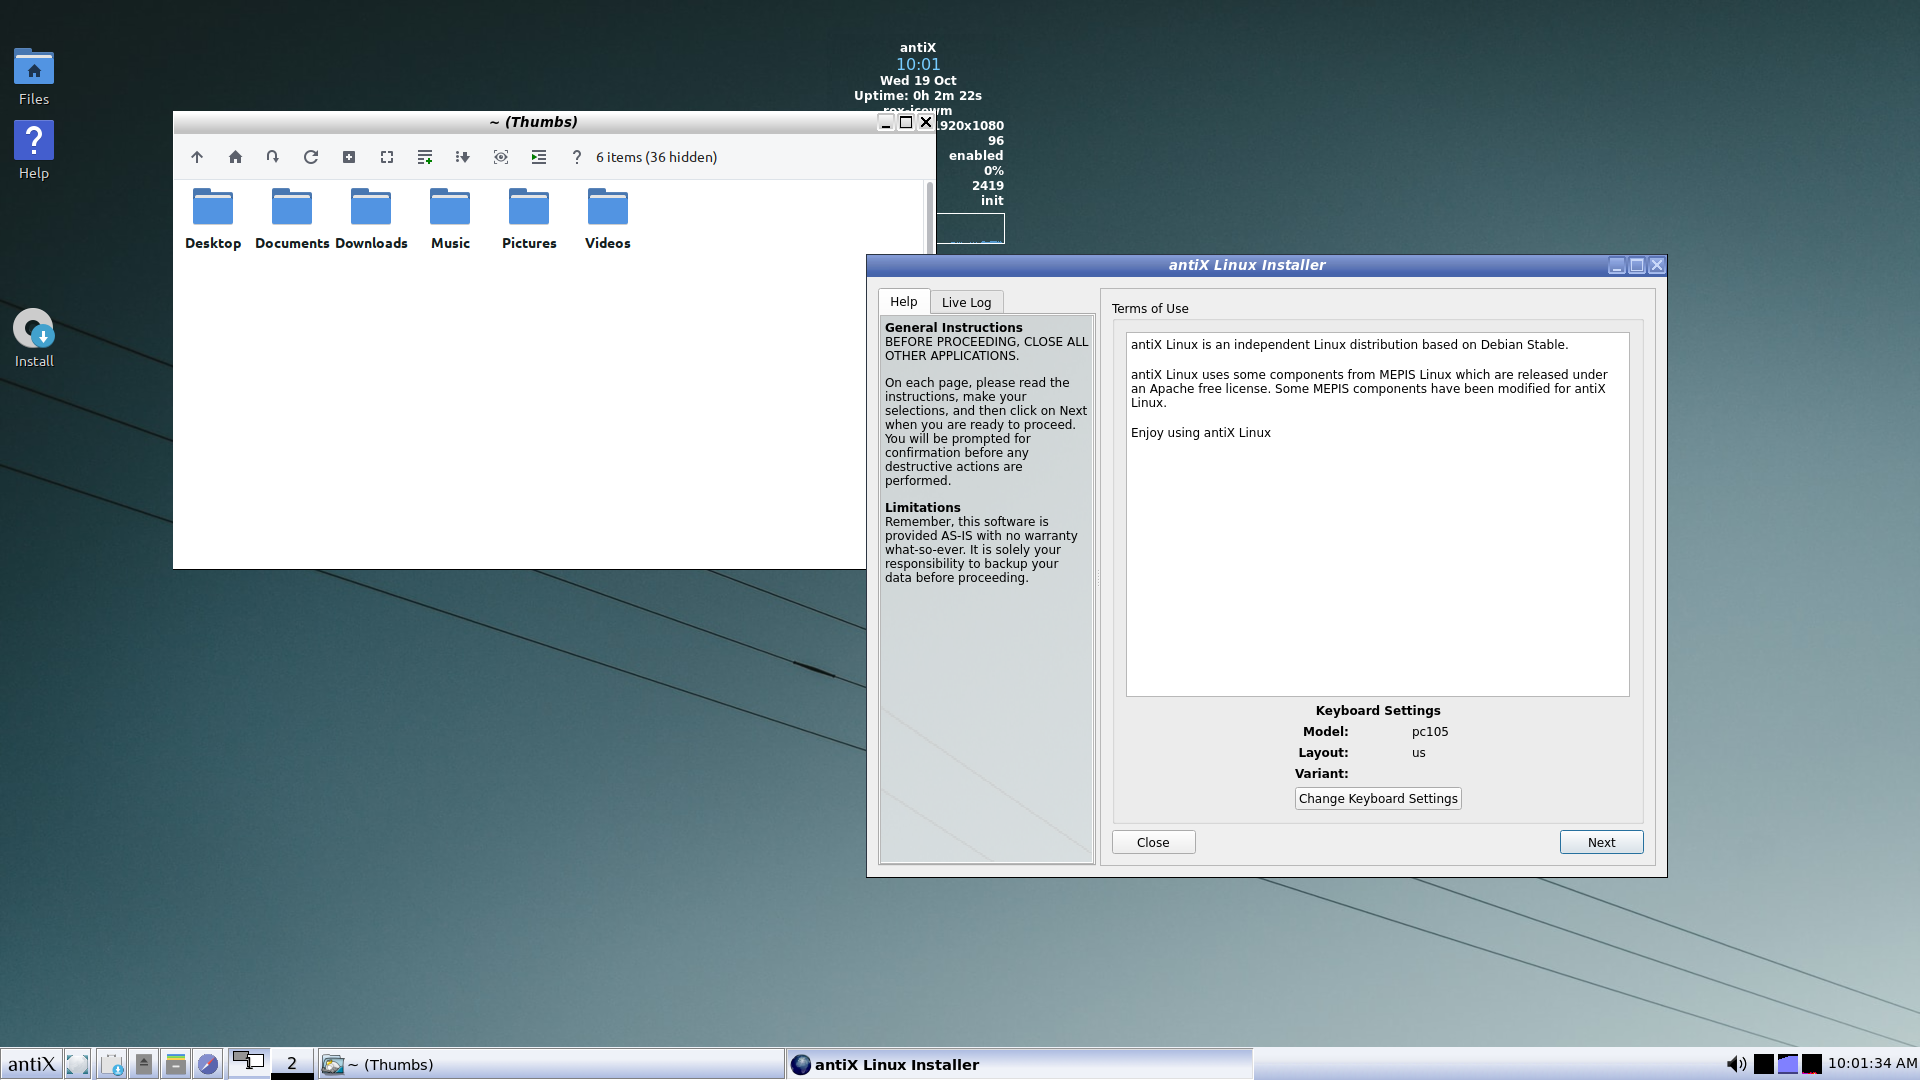Open the file manager icon in taskbar
This screenshot has height=1080, width=1920.
click(x=176, y=1064)
